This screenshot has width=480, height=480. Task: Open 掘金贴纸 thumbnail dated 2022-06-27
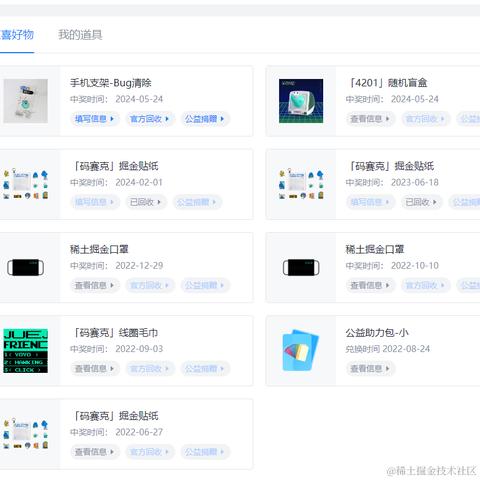pos(26,434)
